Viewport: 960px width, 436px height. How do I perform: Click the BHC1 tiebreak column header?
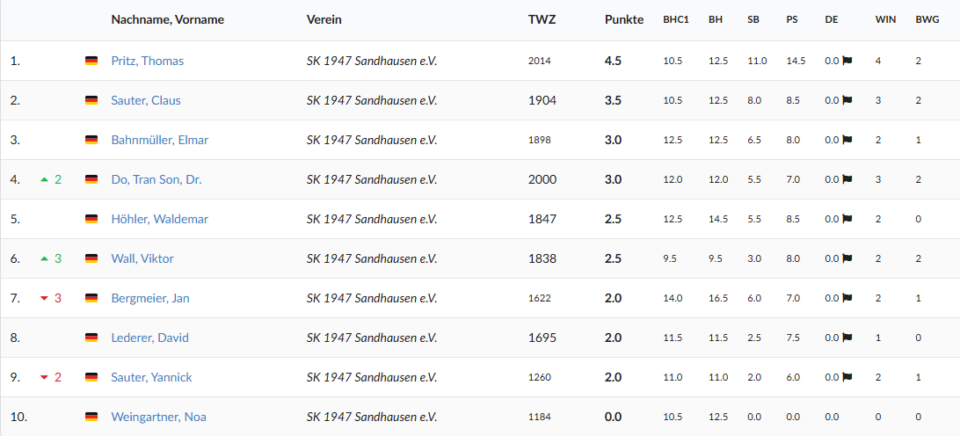(x=676, y=20)
